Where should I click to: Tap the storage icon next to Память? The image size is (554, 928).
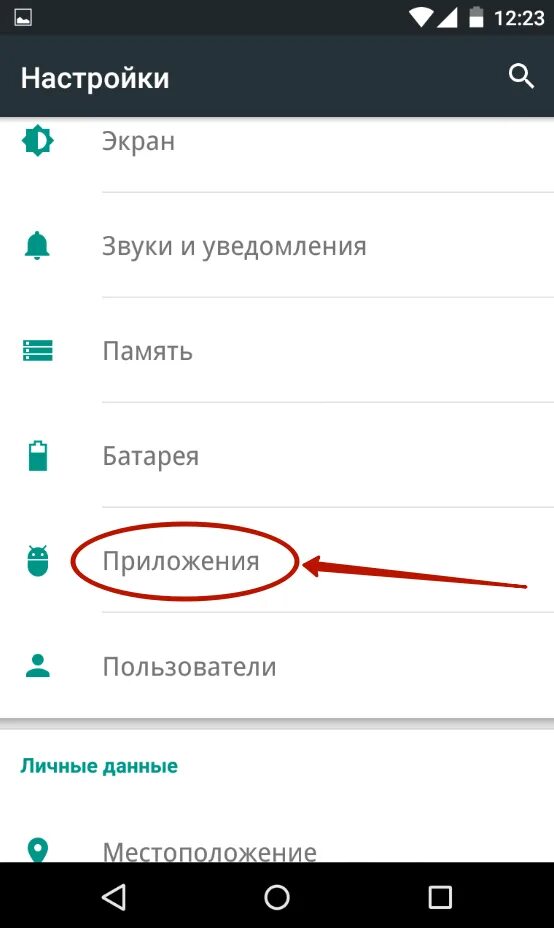[38, 350]
